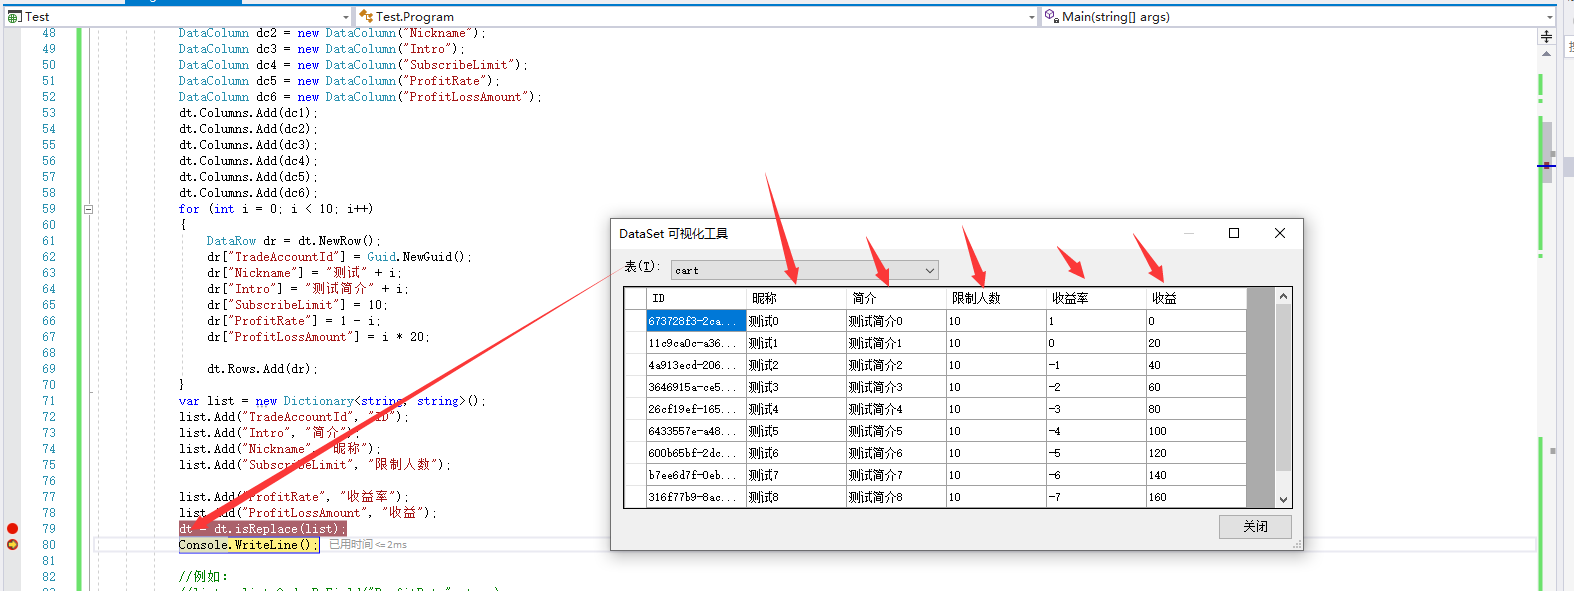Select the 测试简介0 cell
1574x591 pixels.
coord(896,321)
